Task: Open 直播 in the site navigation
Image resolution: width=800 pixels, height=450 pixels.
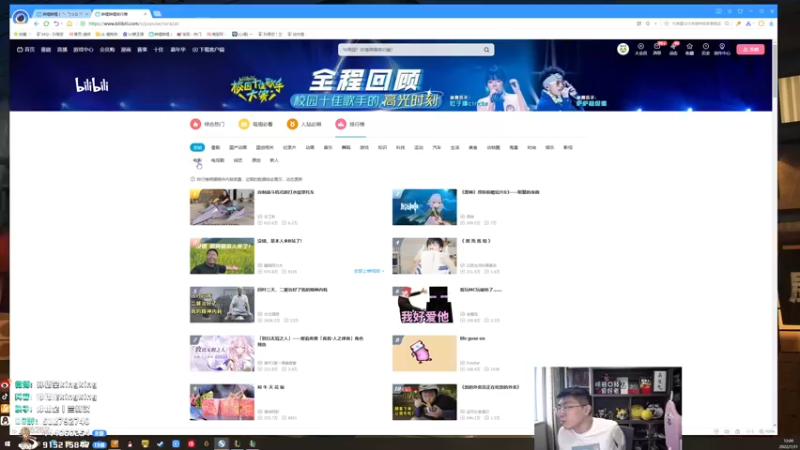Action: tap(62, 49)
